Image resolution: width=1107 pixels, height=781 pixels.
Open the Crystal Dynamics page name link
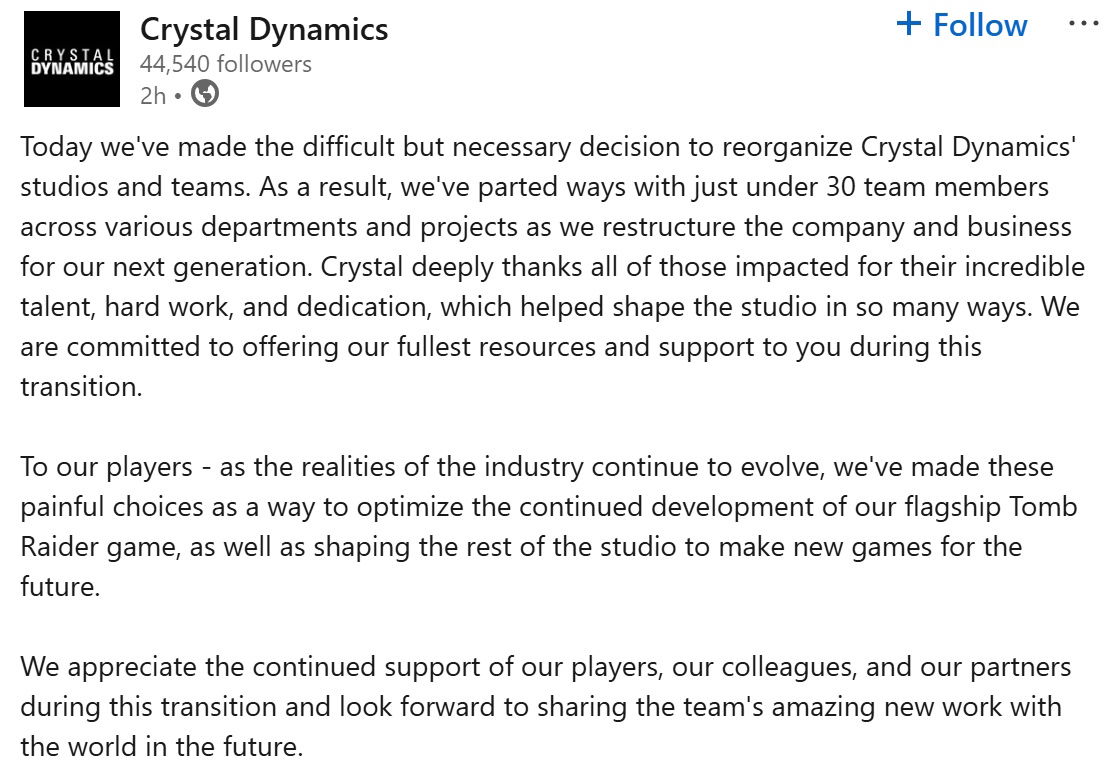coord(265,29)
